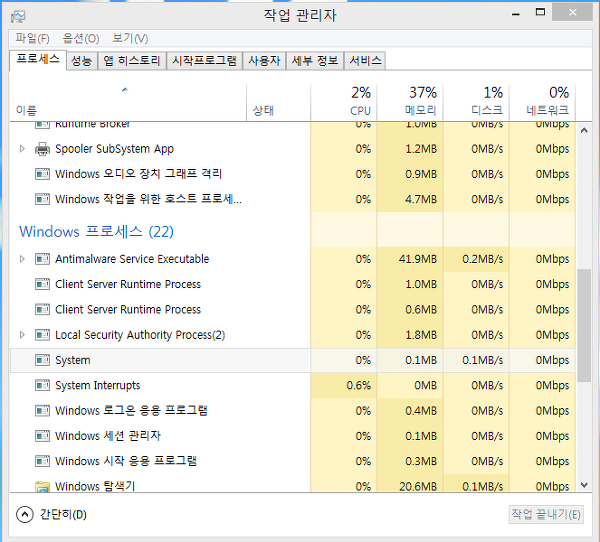Sort by the 메모리 column header
600x542 pixels.
(409, 102)
